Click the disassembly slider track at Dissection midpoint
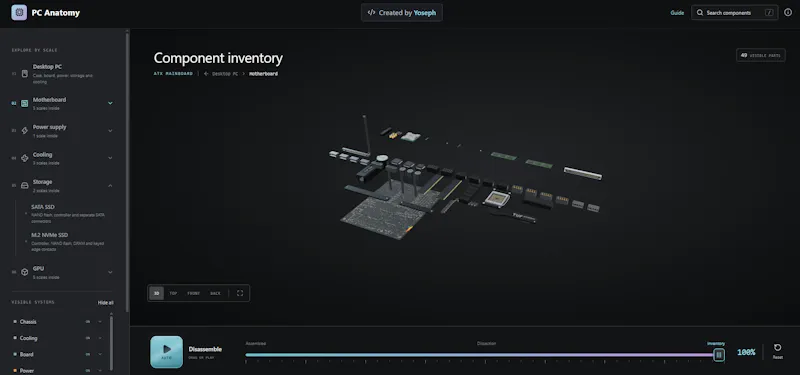 [x=486, y=355]
